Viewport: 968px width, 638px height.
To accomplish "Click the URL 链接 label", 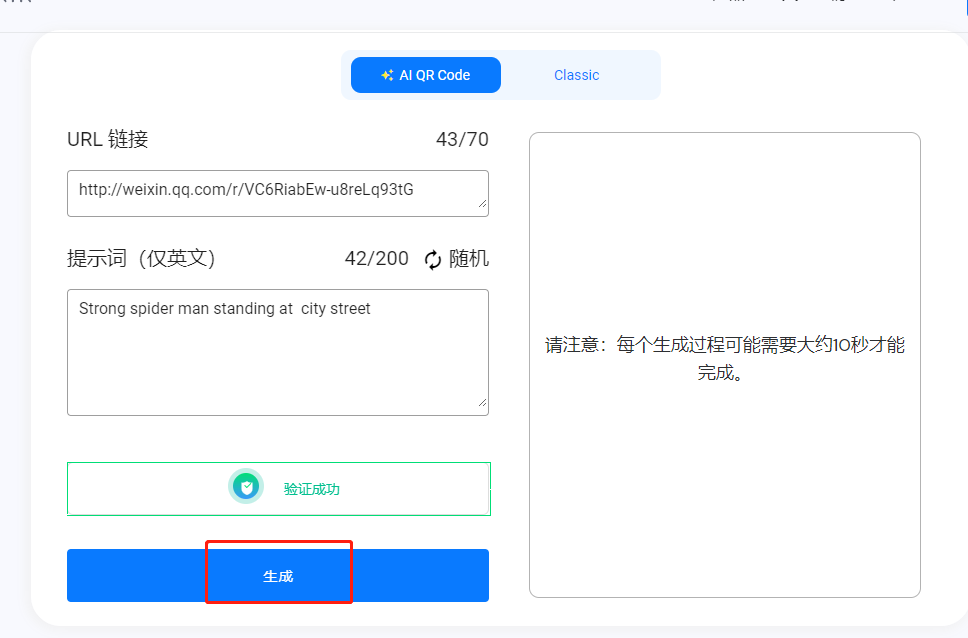I will point(107,139).
